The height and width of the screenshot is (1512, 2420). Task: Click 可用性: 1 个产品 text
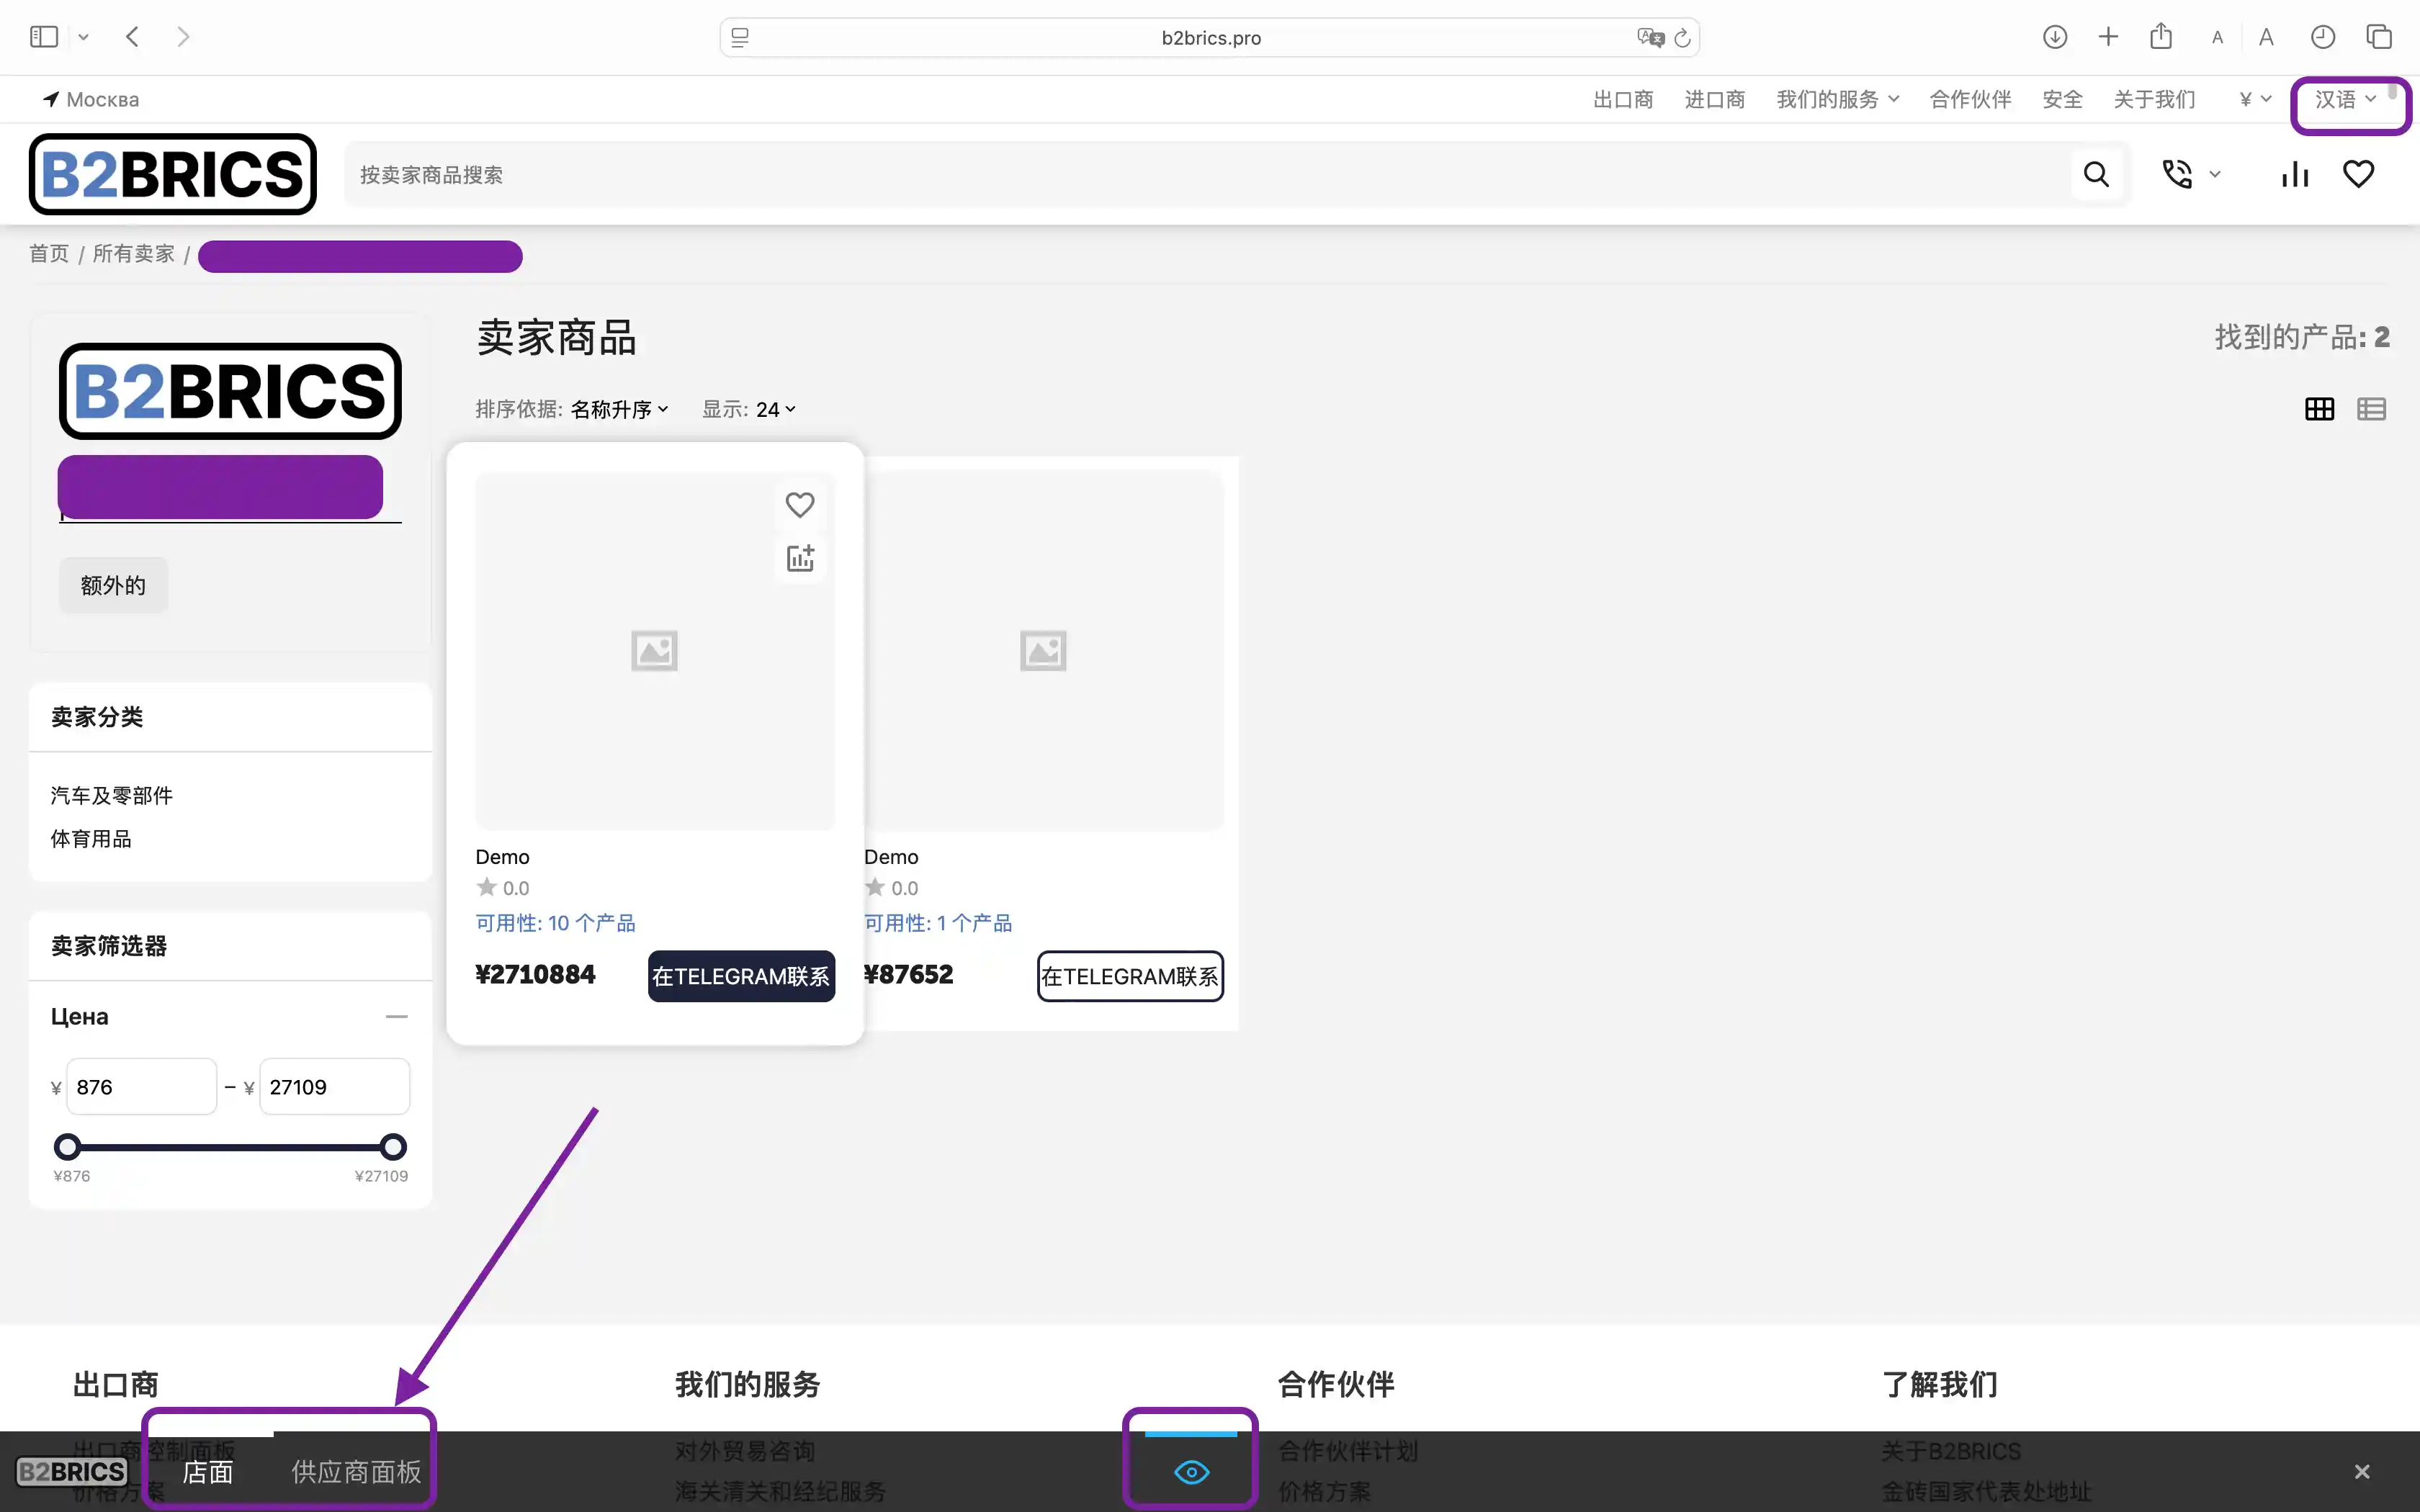pos(938,923)
